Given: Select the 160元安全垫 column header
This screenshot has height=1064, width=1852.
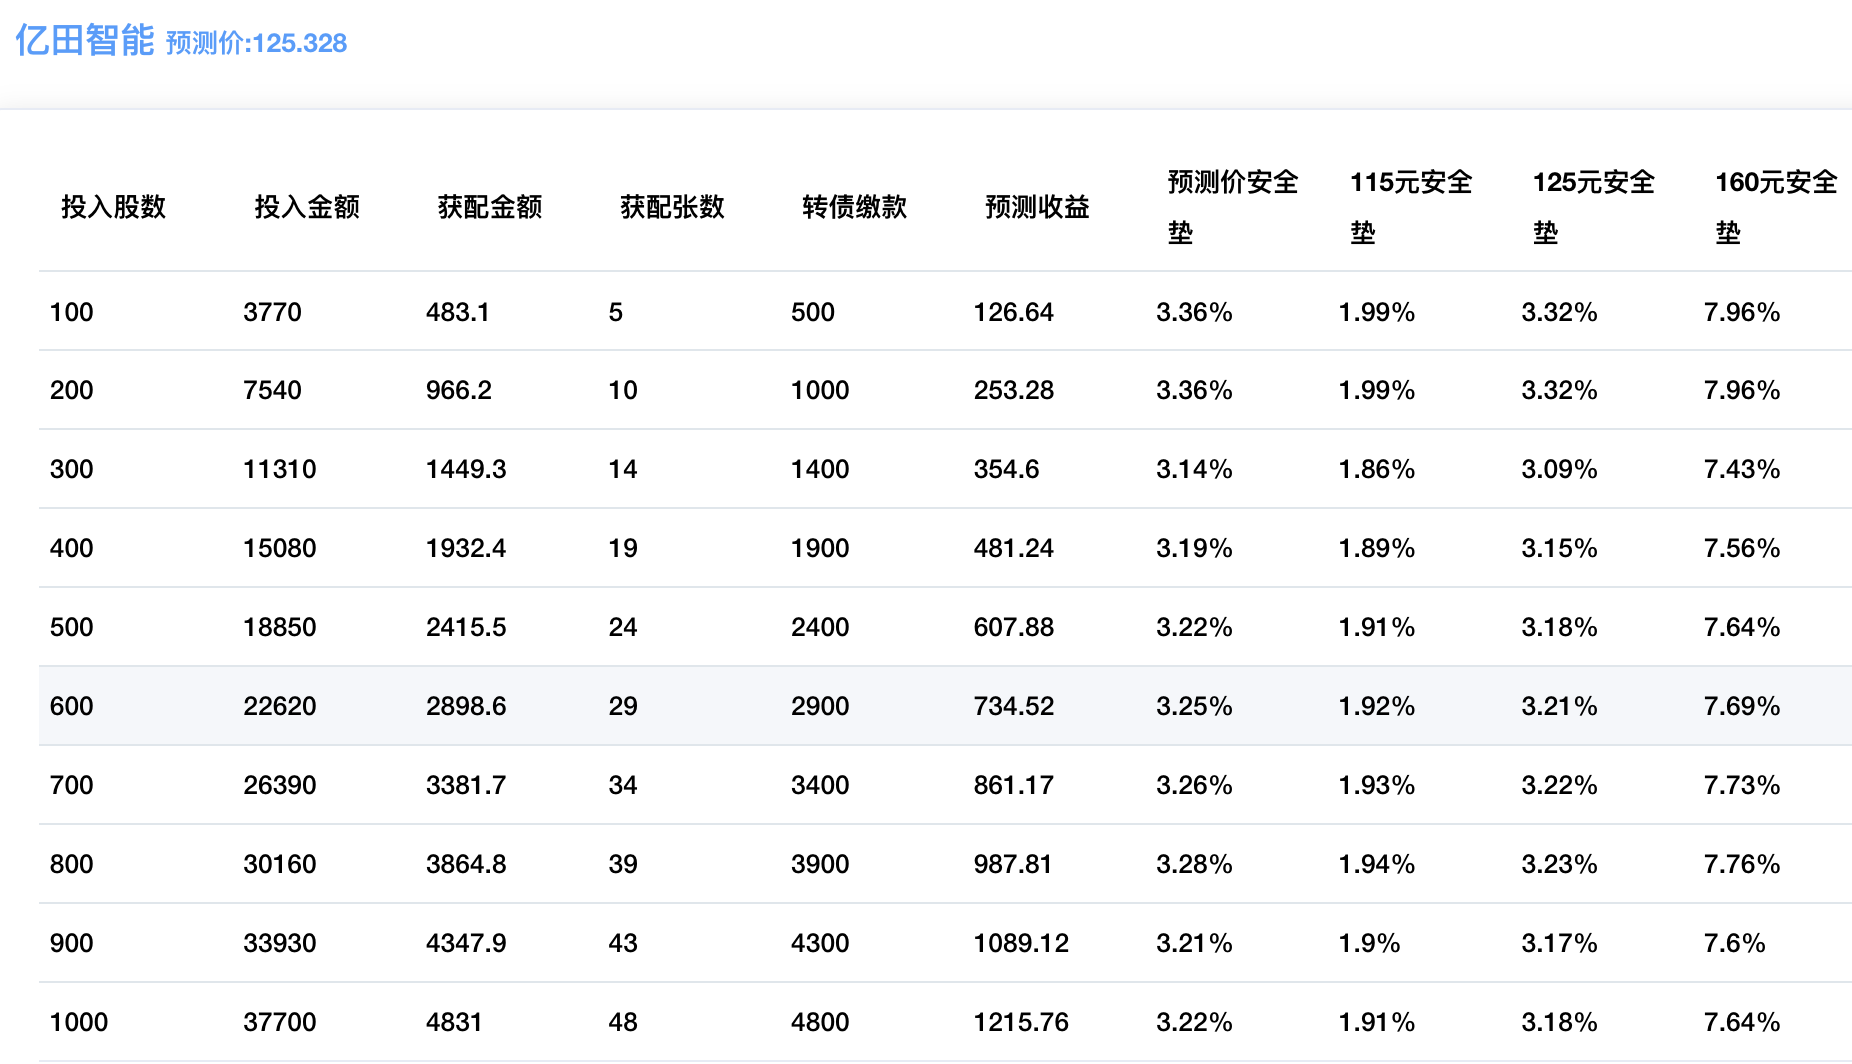Looking at the screenshot, I should point(1776,207).
